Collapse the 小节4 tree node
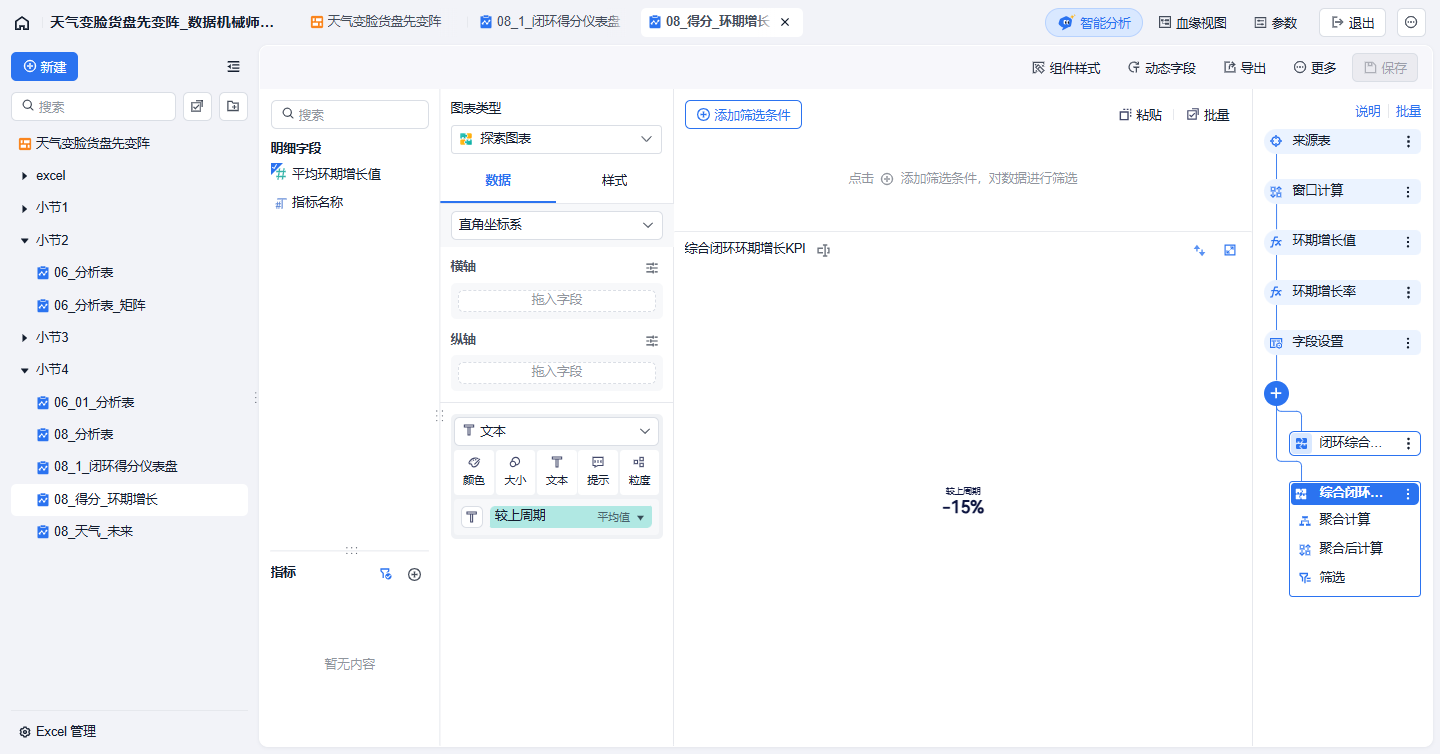 coord(24,370)
